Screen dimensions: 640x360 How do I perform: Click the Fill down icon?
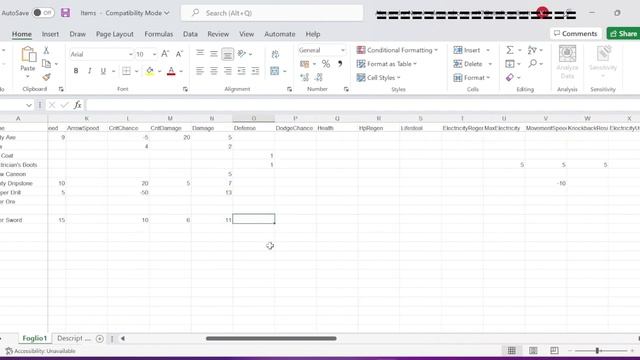(x=510, y=64)
